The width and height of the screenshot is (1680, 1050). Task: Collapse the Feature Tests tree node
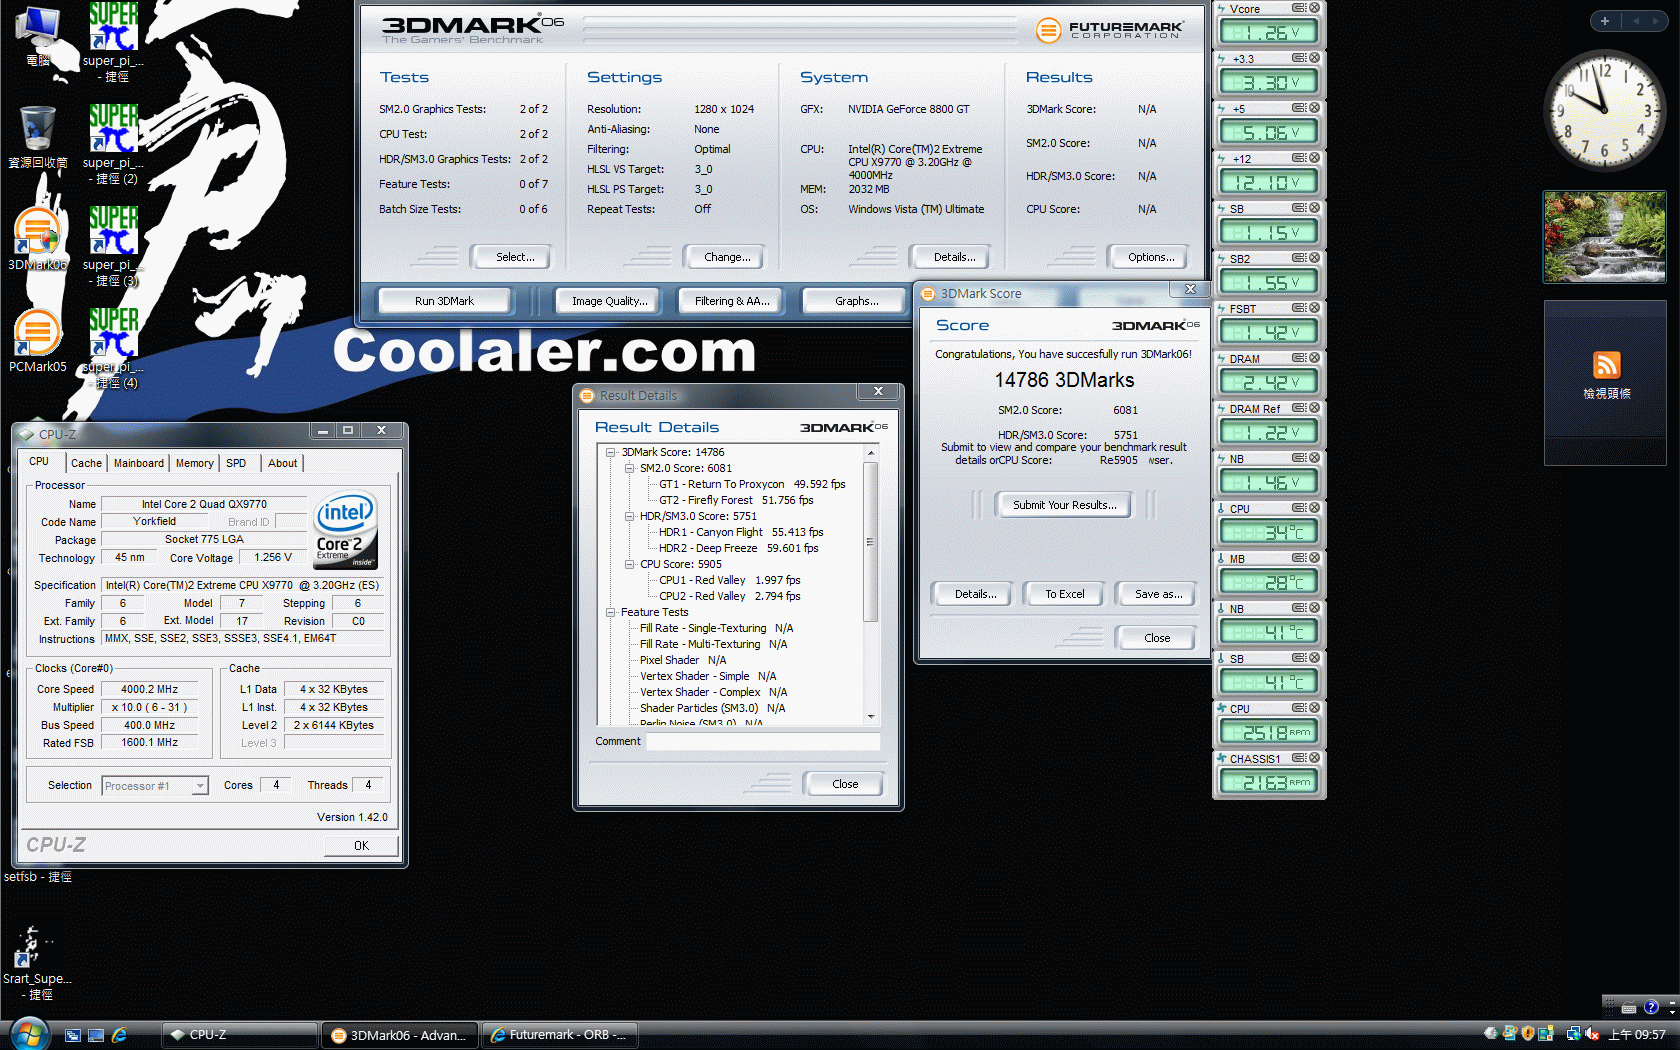pos(610,612)
